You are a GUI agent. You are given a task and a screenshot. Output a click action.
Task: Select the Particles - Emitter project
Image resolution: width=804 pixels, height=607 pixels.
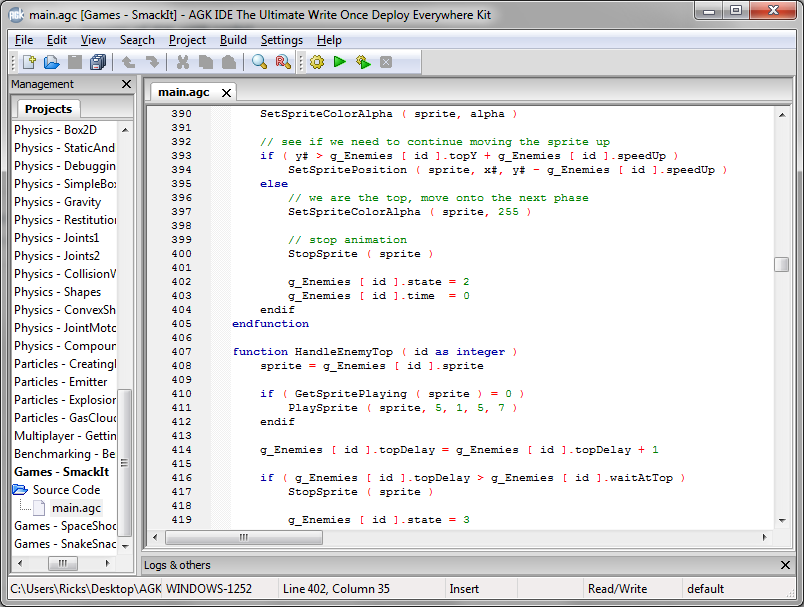click(x=61, y=382)
